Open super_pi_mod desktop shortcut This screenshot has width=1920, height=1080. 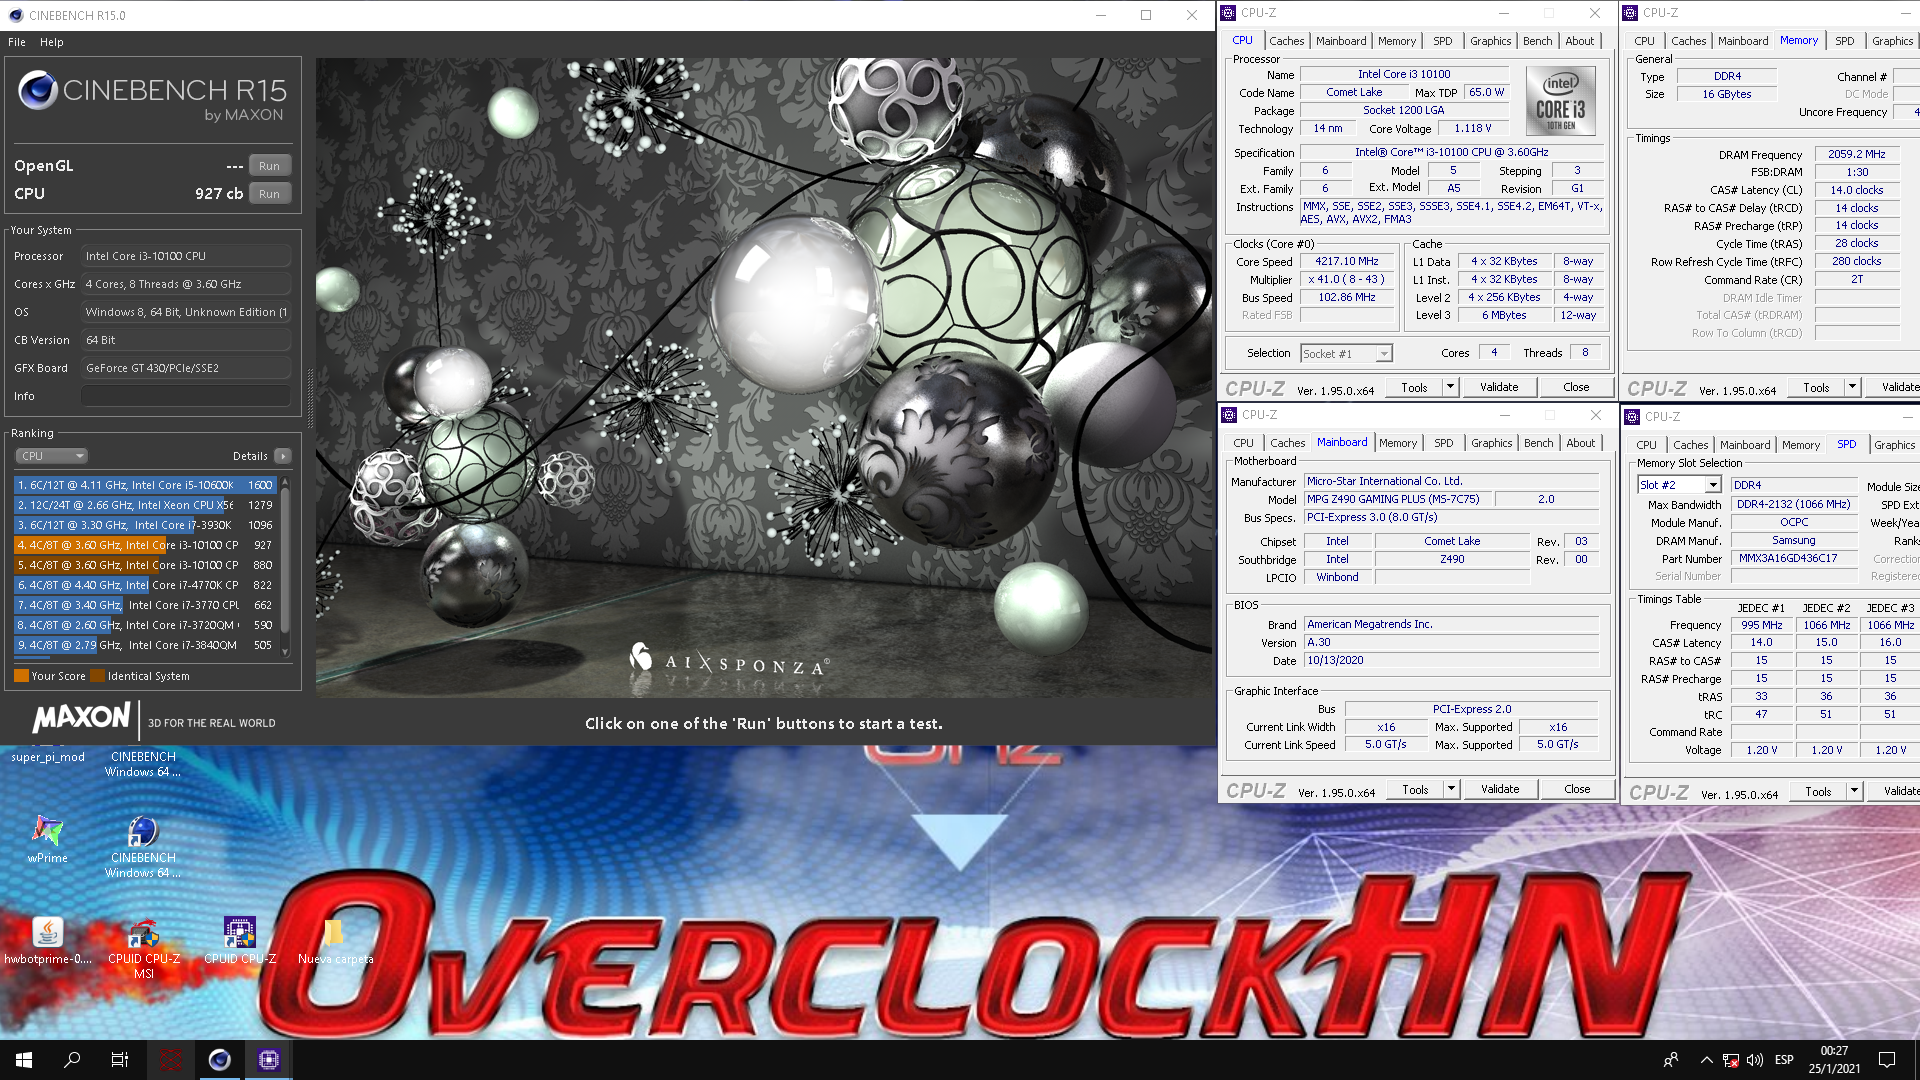point(47,757)
